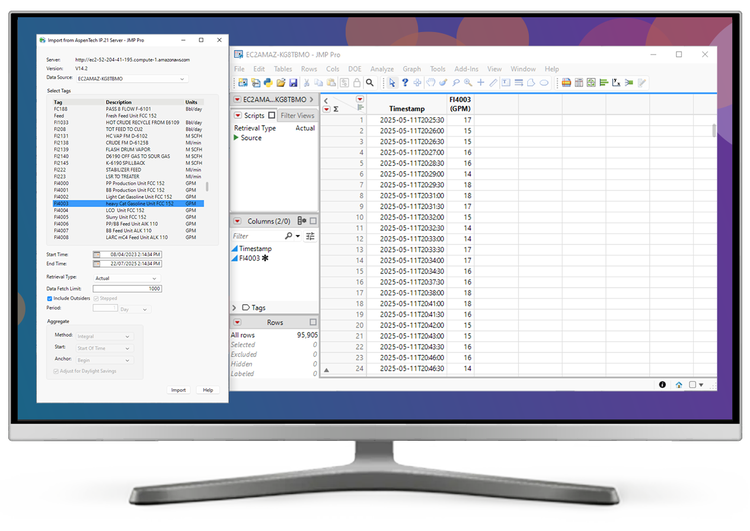Open the Add-Ins menu
The height and width of the screenshot is (531, 750).
point(466,69)
